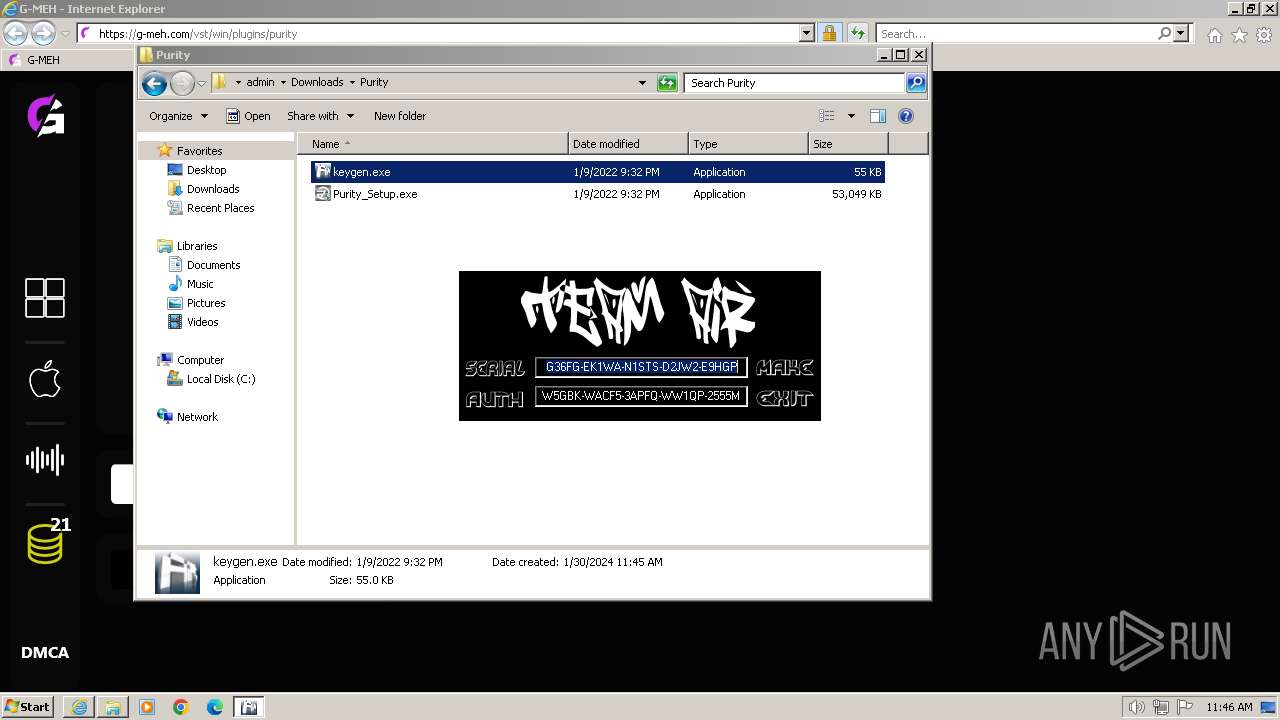Click the taskbar clock 11:46 AM
The height and width of the screenshot is (720, 1280).
[x=1229, y=707]
